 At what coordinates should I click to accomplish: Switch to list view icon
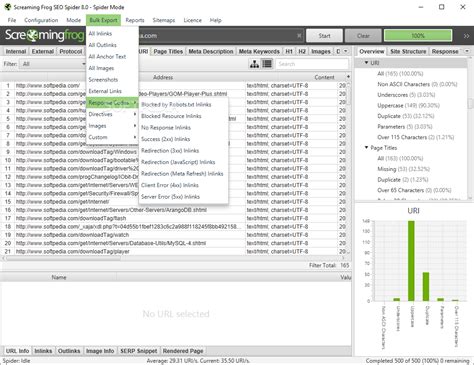tap(267, 64)
